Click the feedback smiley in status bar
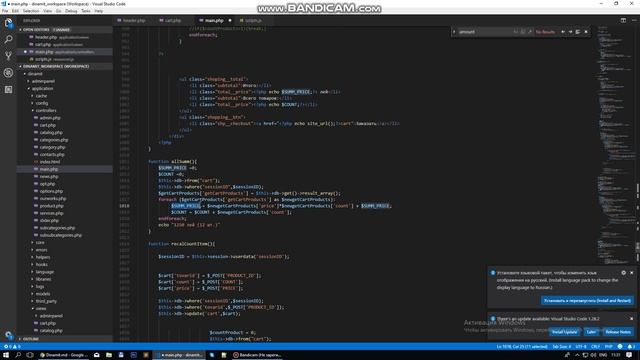The height and width of the screenshot is (360, 640). coord(620,347)
